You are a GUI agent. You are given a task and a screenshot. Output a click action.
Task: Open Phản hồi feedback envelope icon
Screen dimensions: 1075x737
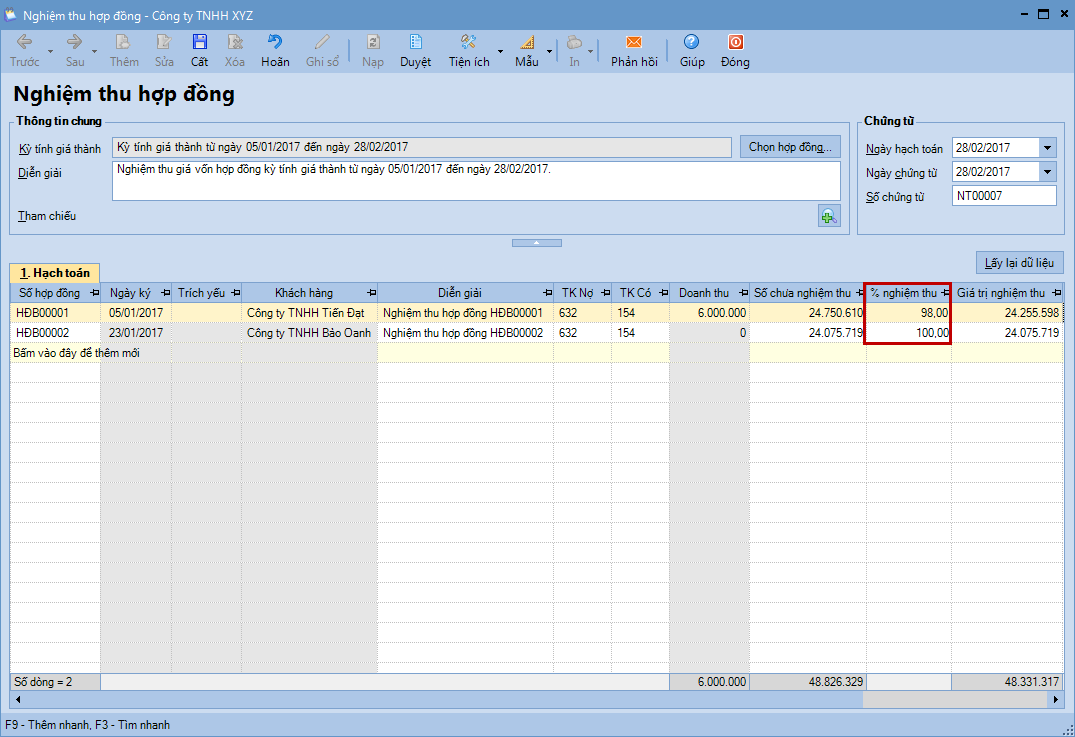(634, 43)
